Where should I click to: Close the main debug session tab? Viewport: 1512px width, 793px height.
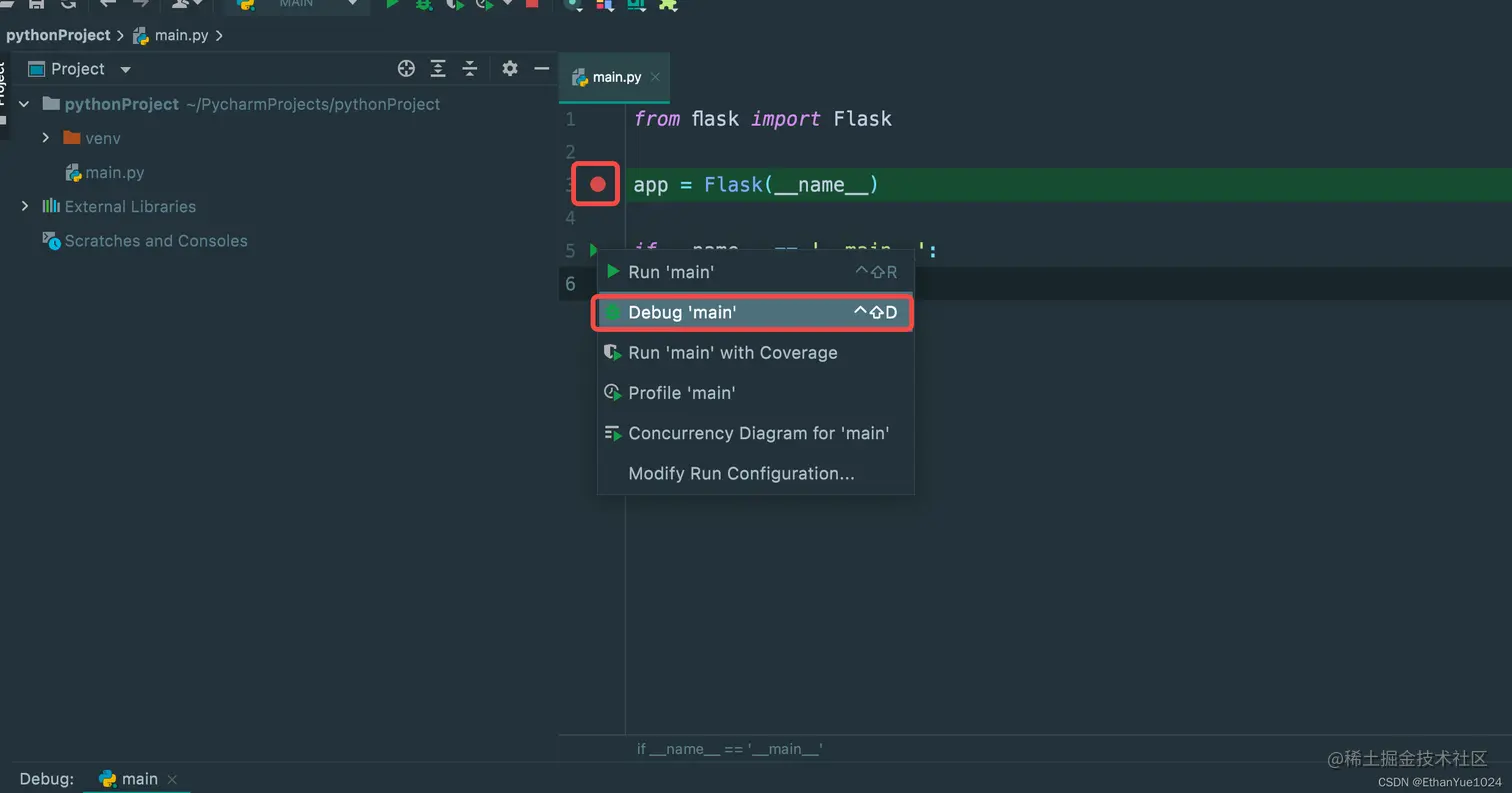point(172,779)
